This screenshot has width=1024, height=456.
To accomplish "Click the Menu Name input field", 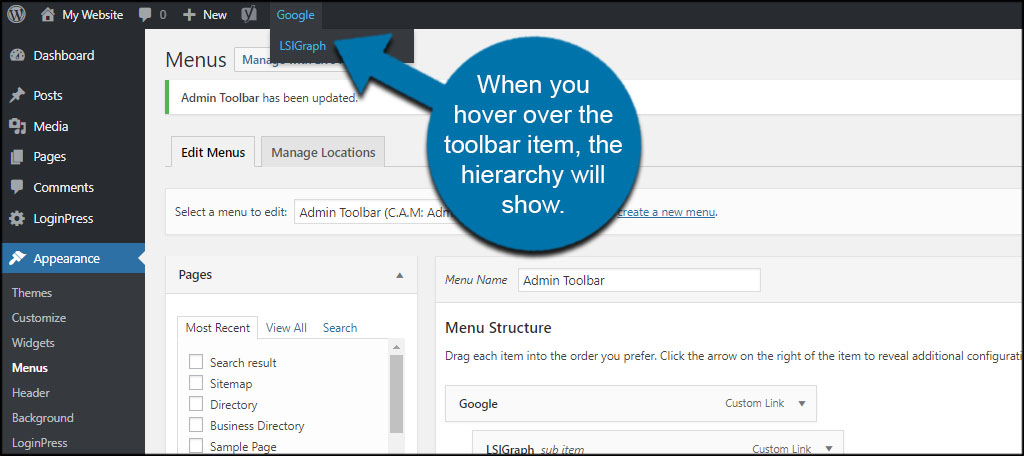I will [639, 280].
